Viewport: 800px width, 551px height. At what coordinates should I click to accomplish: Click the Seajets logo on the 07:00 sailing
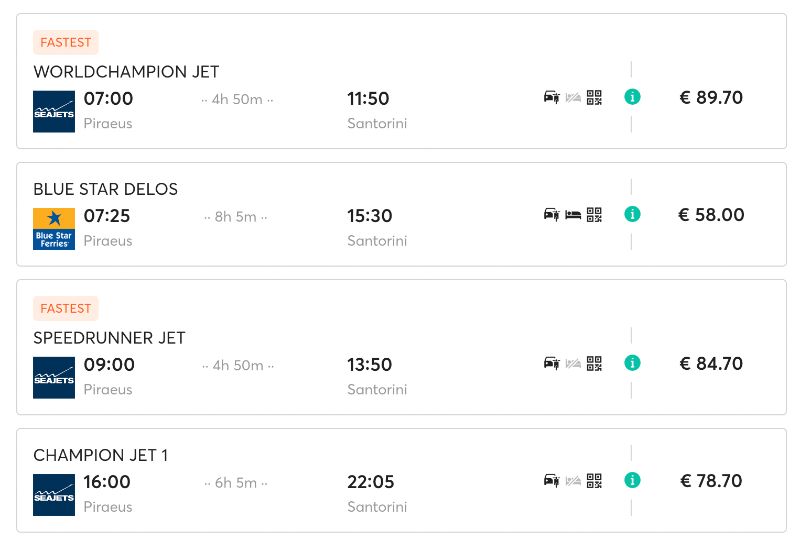tap(54, 111)
